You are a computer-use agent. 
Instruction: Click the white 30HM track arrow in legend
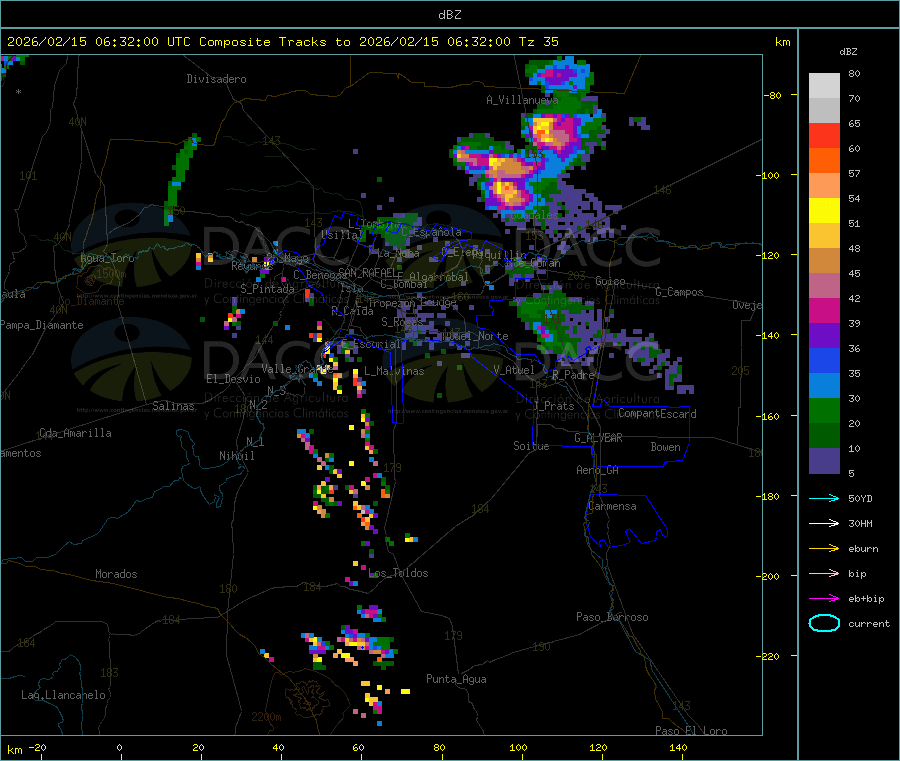(824, 523)
